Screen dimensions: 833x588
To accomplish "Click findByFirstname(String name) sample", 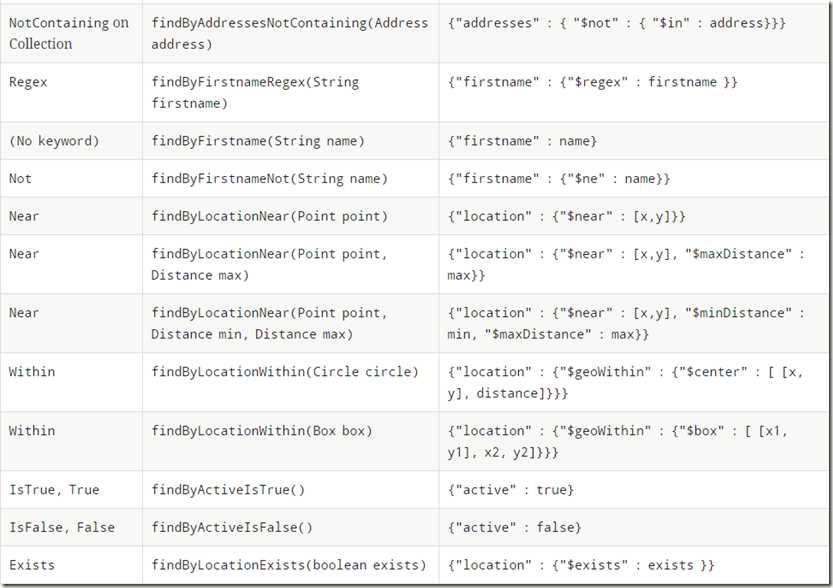I will pos(258,141).
